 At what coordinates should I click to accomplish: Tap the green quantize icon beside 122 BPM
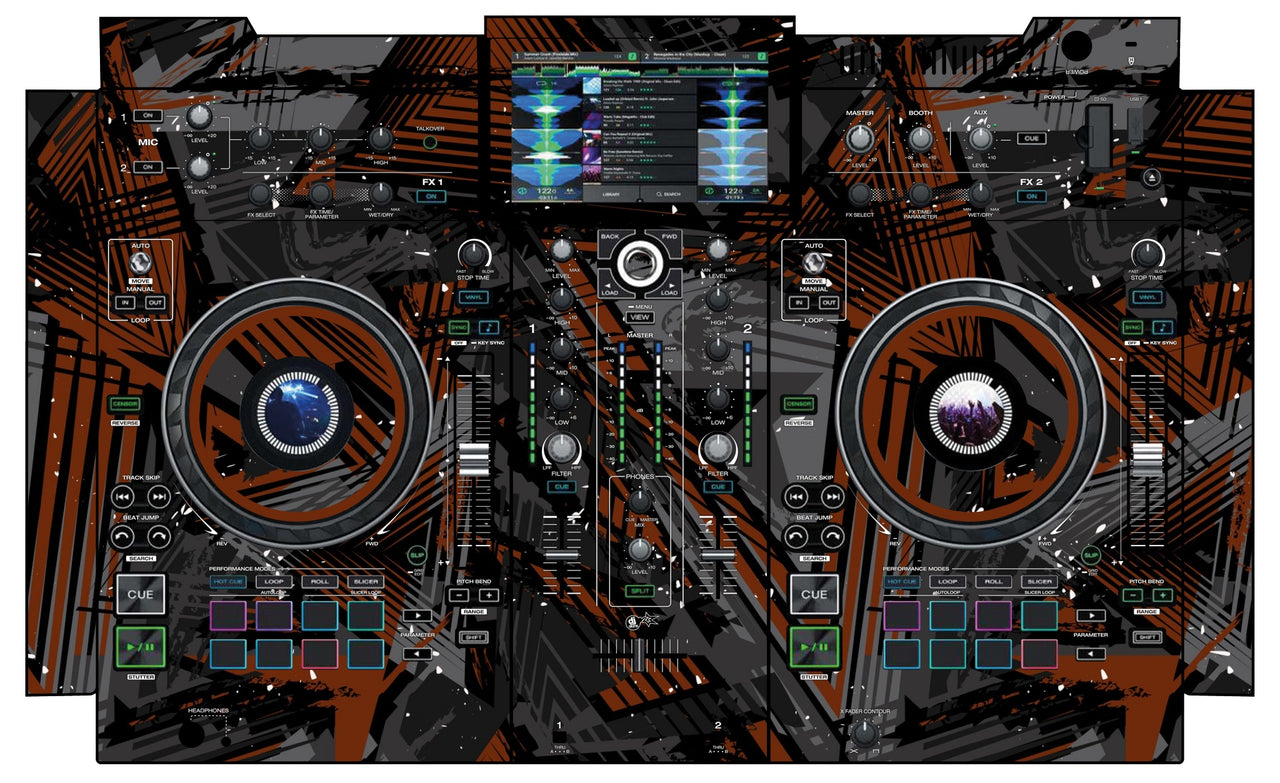click(x=520, y=191)
